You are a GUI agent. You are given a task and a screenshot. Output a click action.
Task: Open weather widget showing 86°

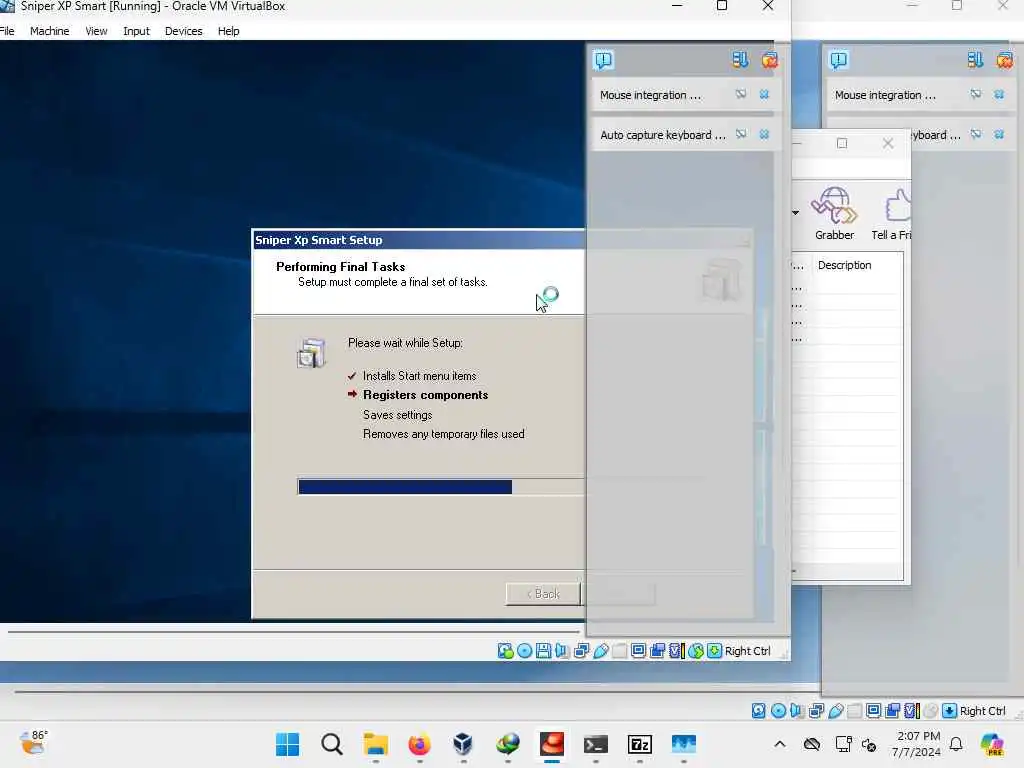33,743
